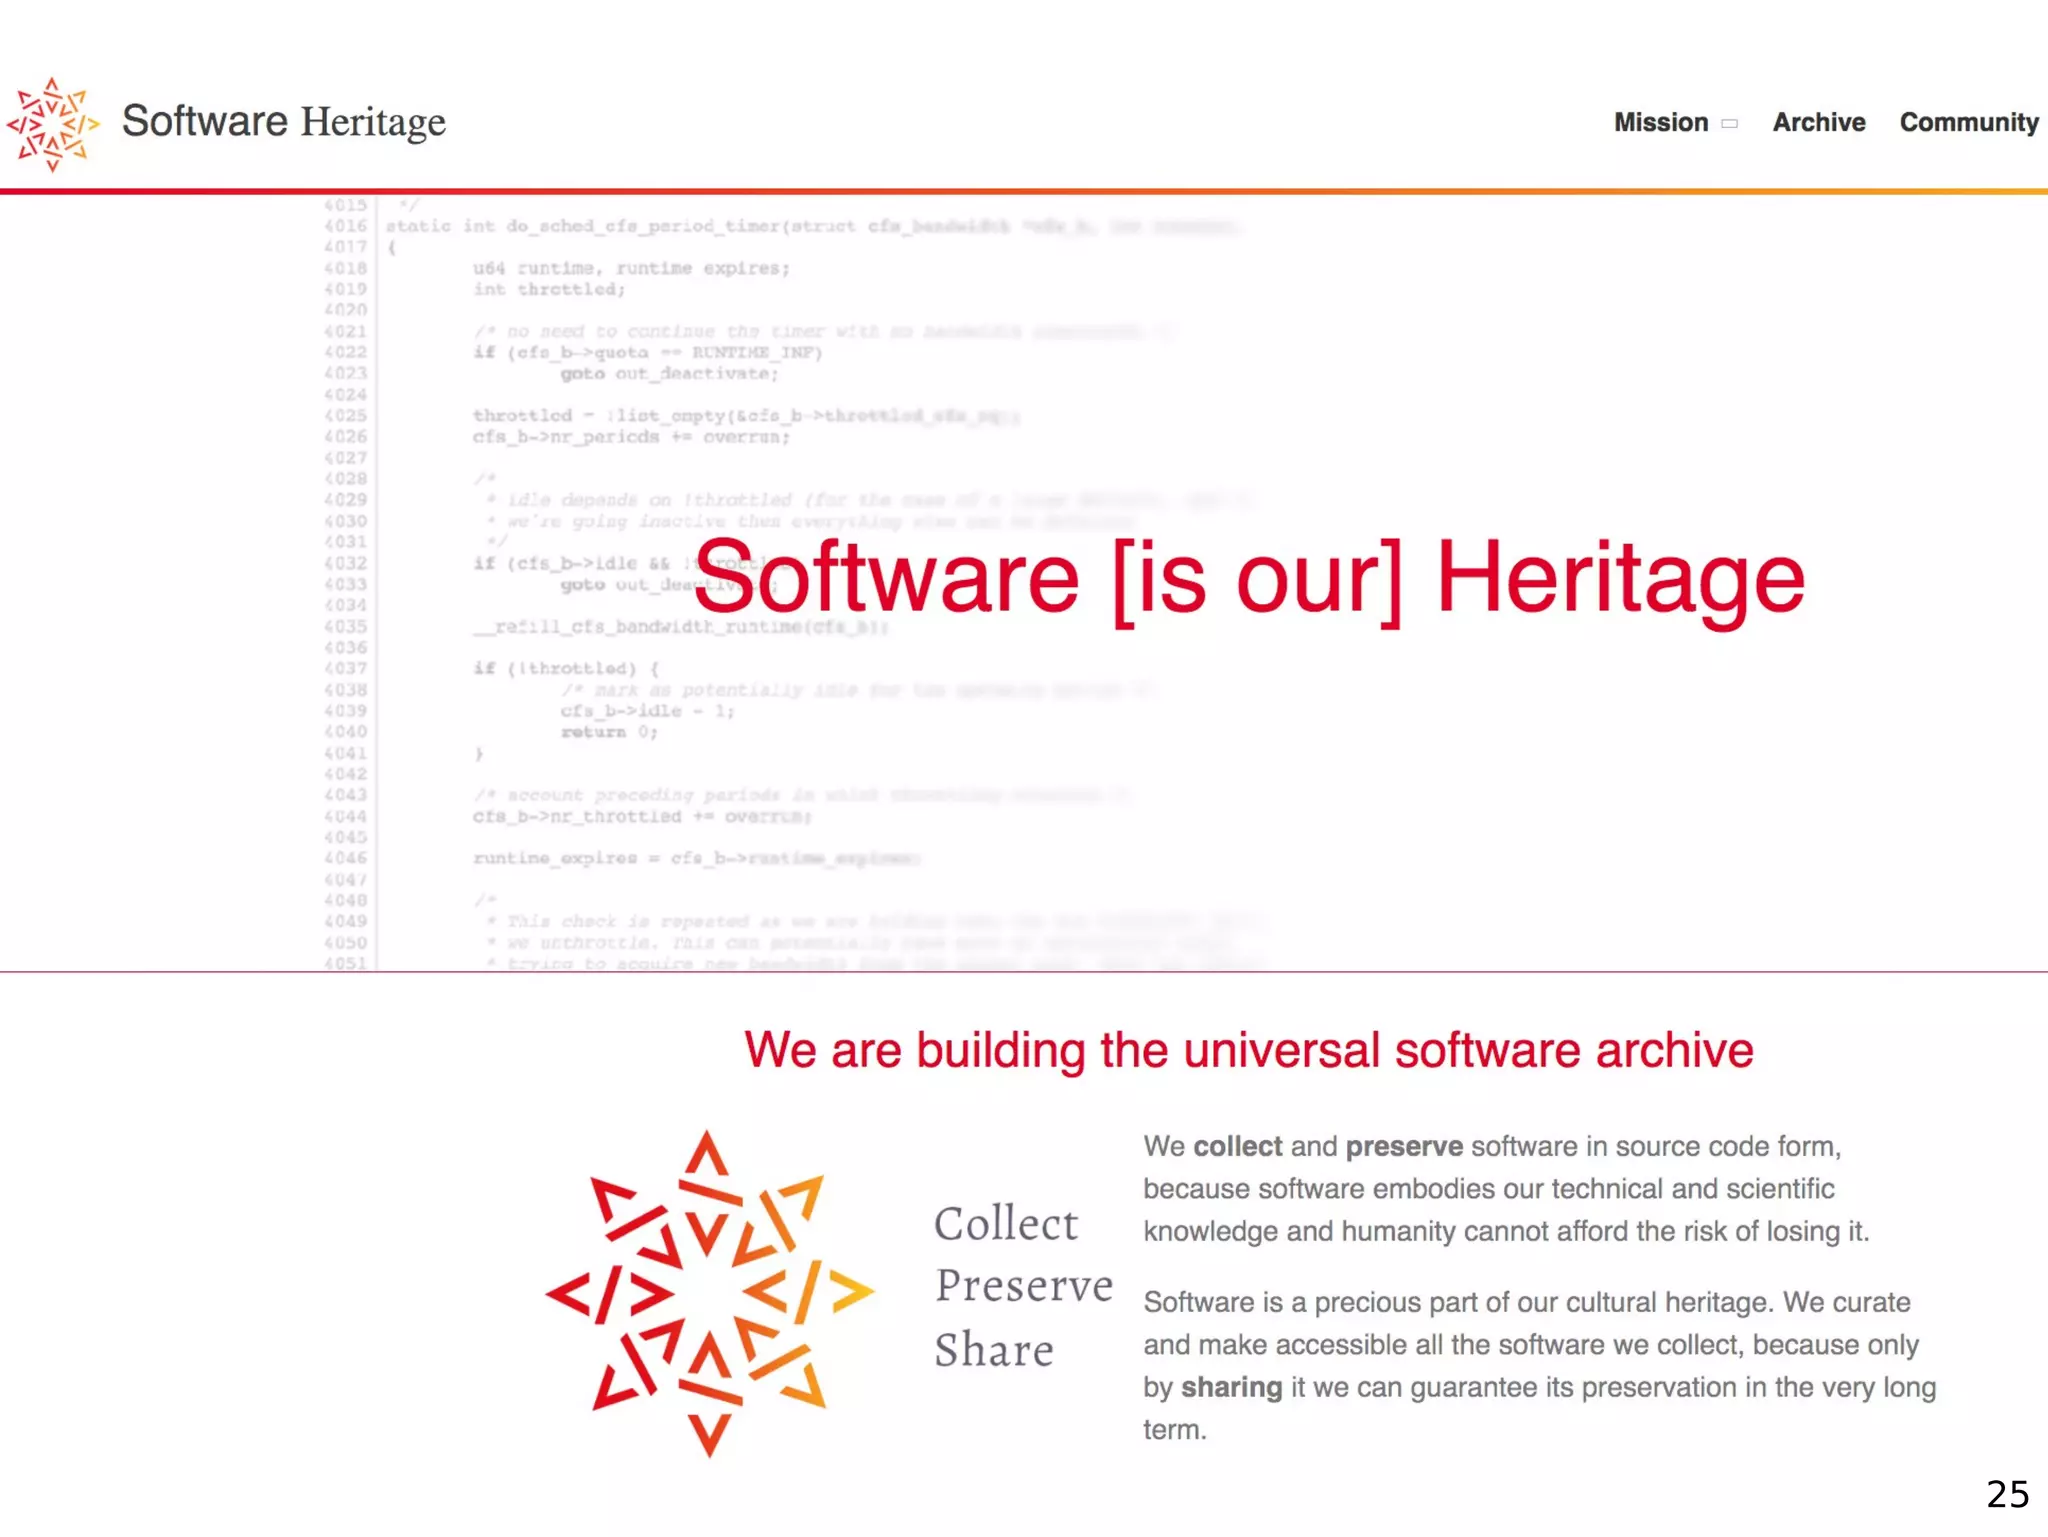Click the bold word 'sharing' in paragraph
Viewport: 2048px width, 1537px height.
1231,1387
